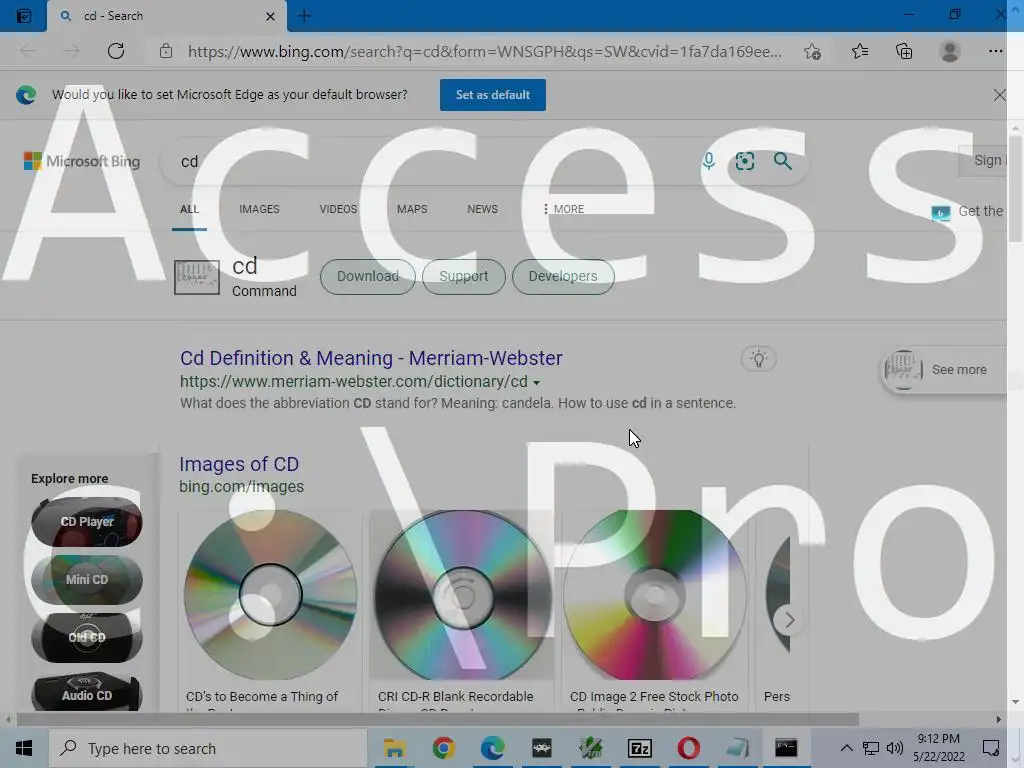Open the CD Player explore suggestion

[87, 522]
